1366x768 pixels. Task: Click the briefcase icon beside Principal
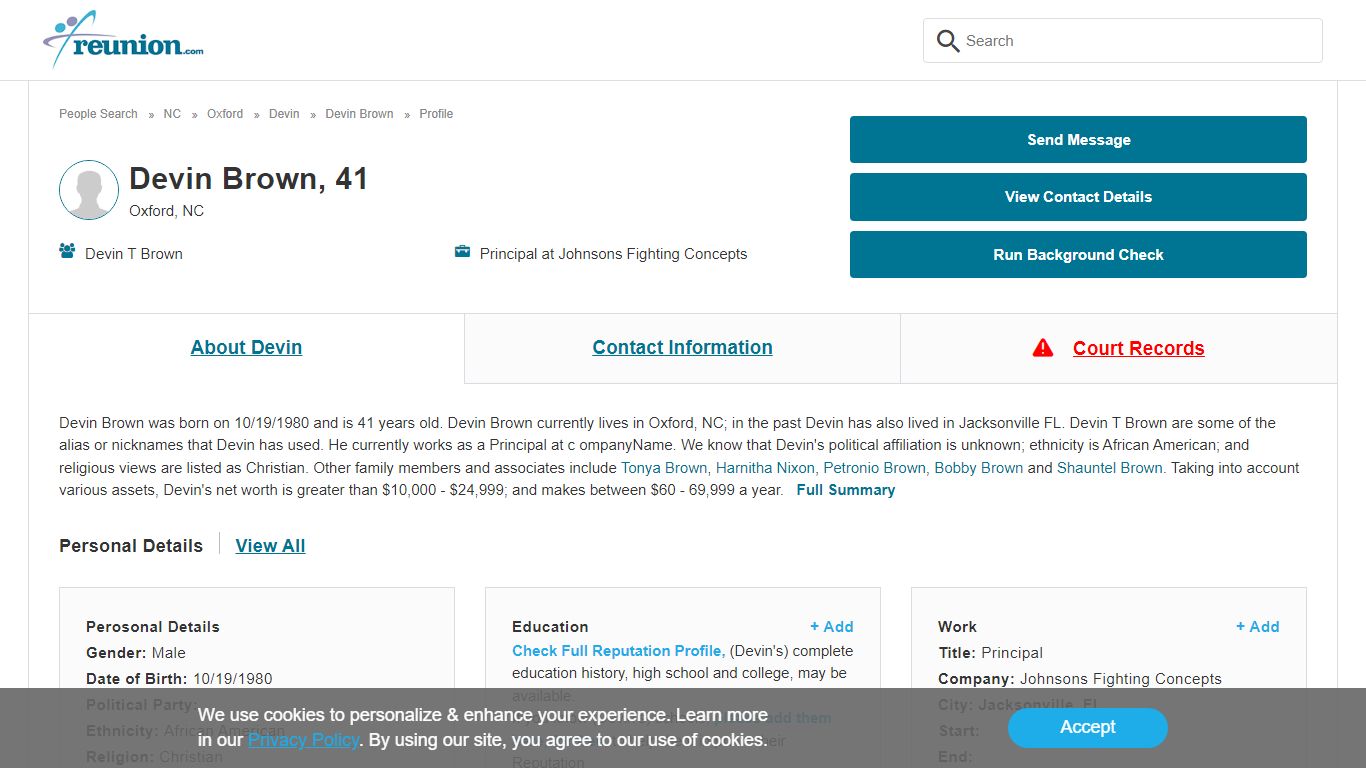462,252
